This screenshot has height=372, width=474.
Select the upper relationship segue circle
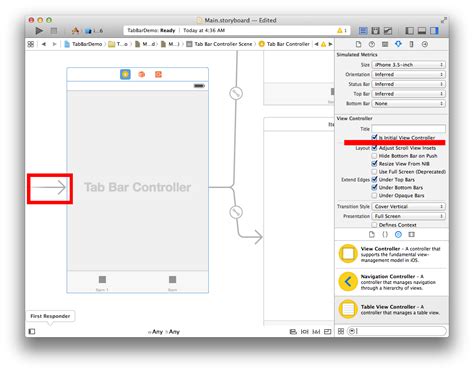236,93
